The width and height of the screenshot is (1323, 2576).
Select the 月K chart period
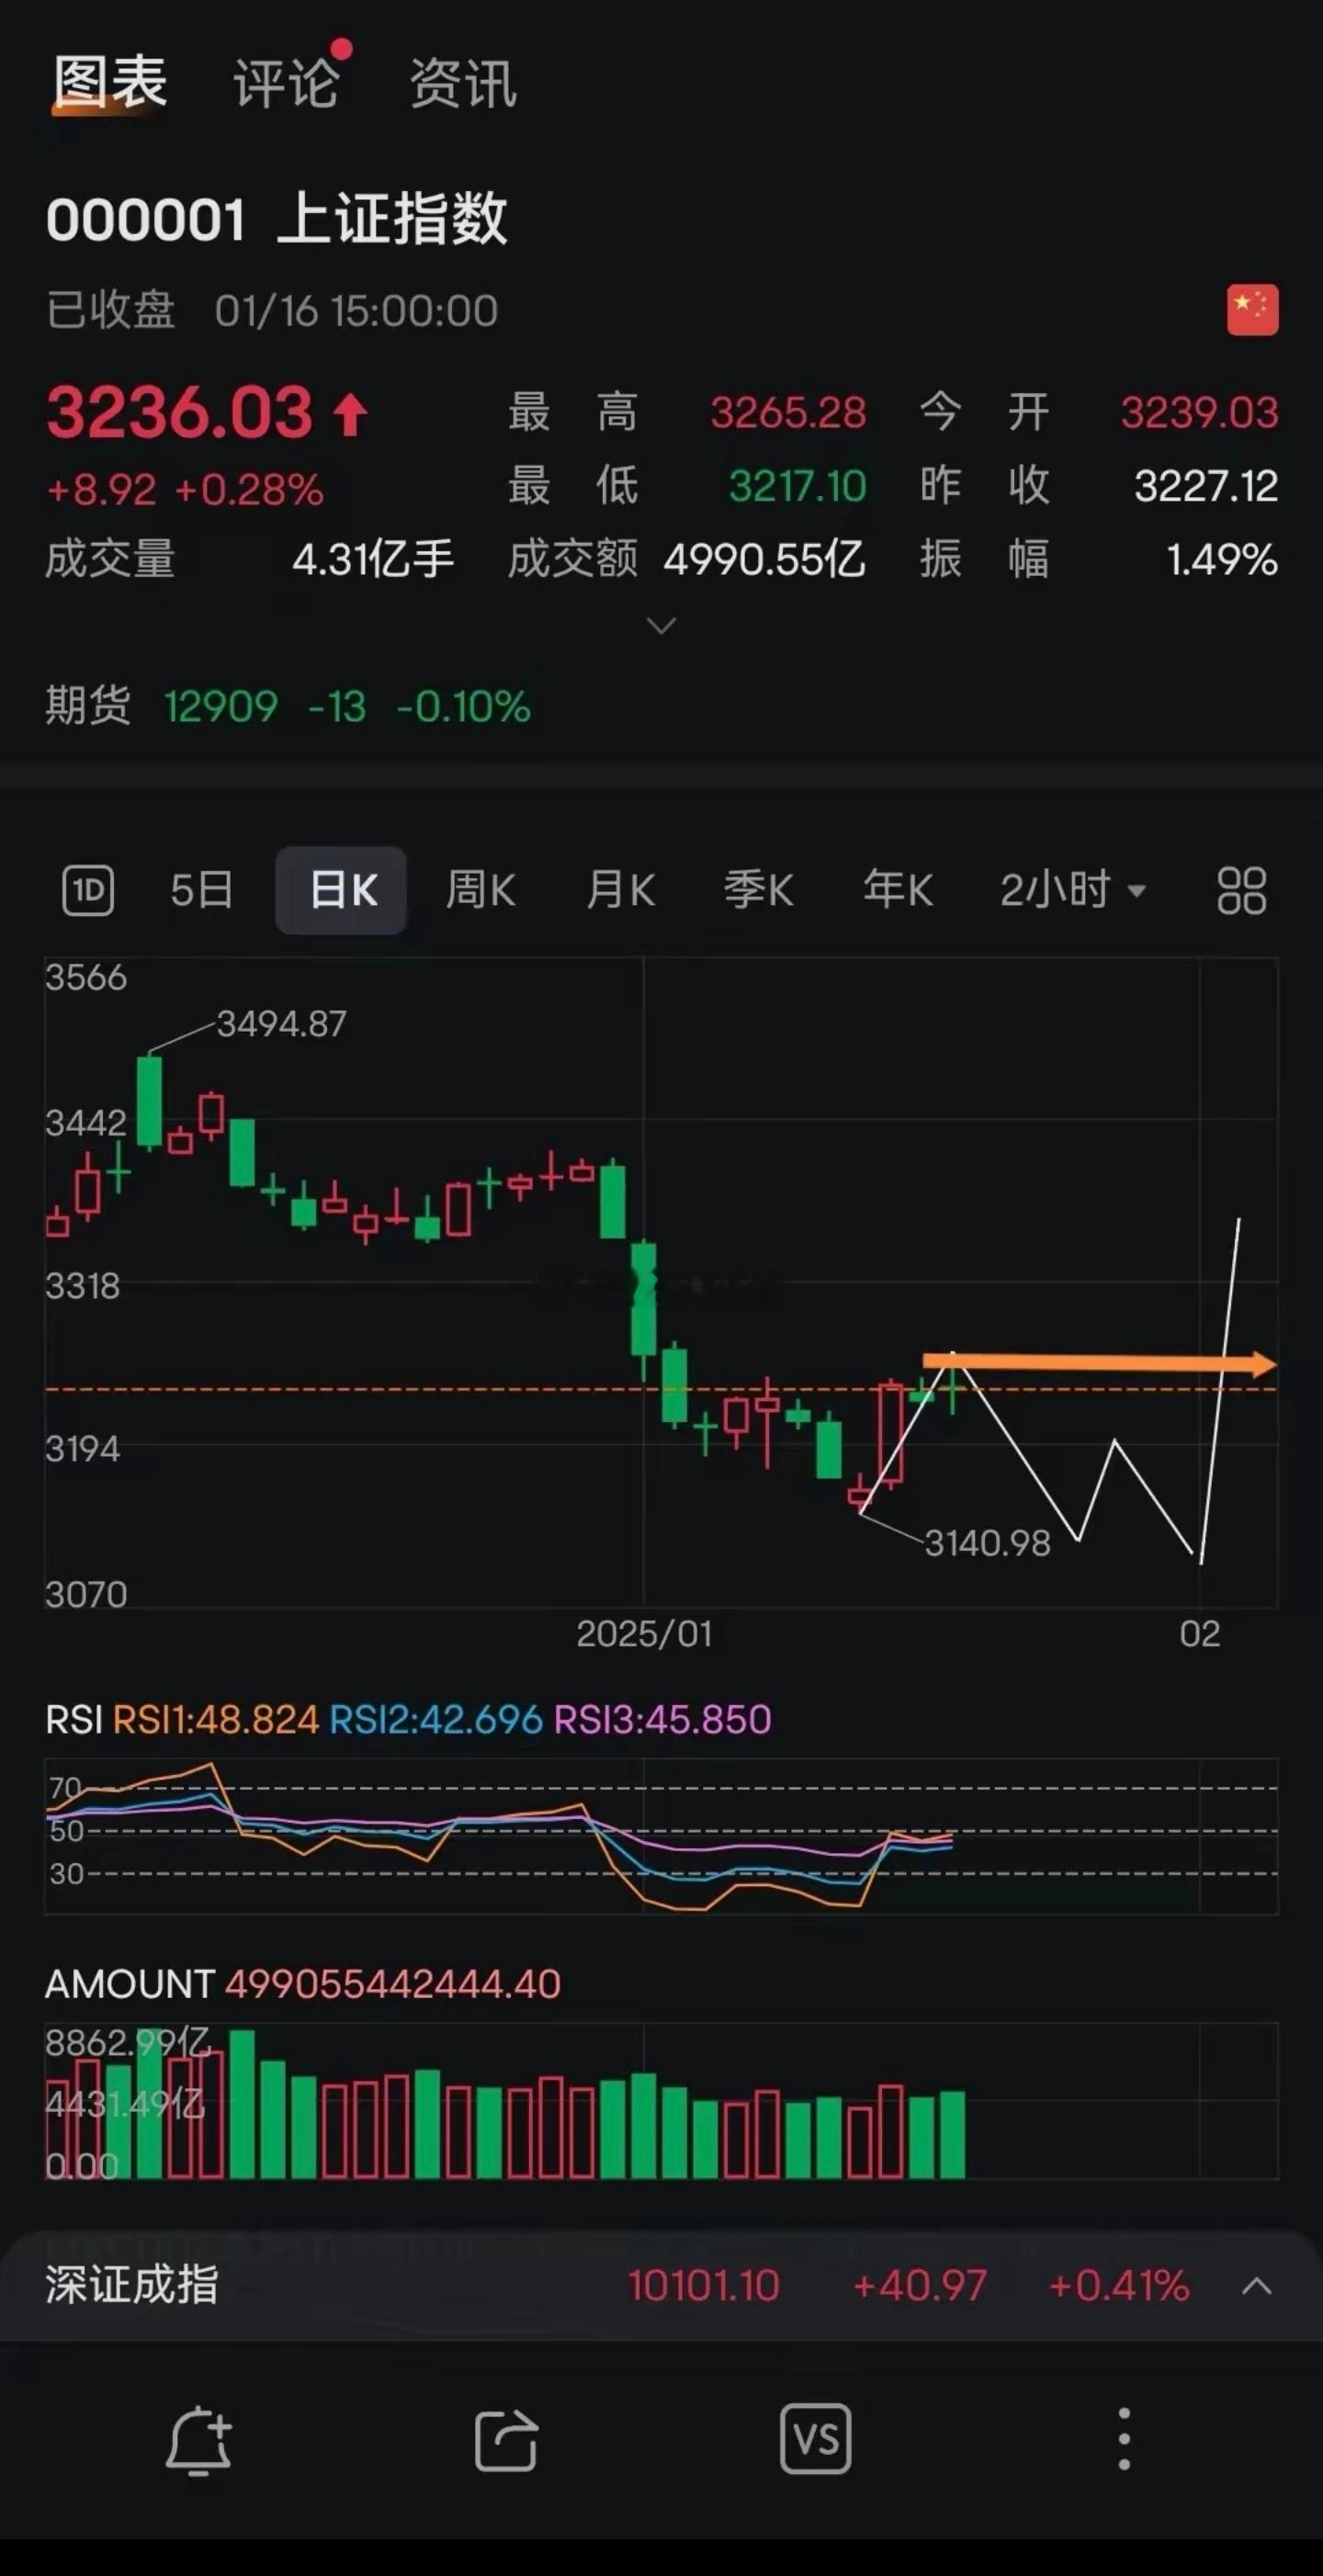click(620, 890)
